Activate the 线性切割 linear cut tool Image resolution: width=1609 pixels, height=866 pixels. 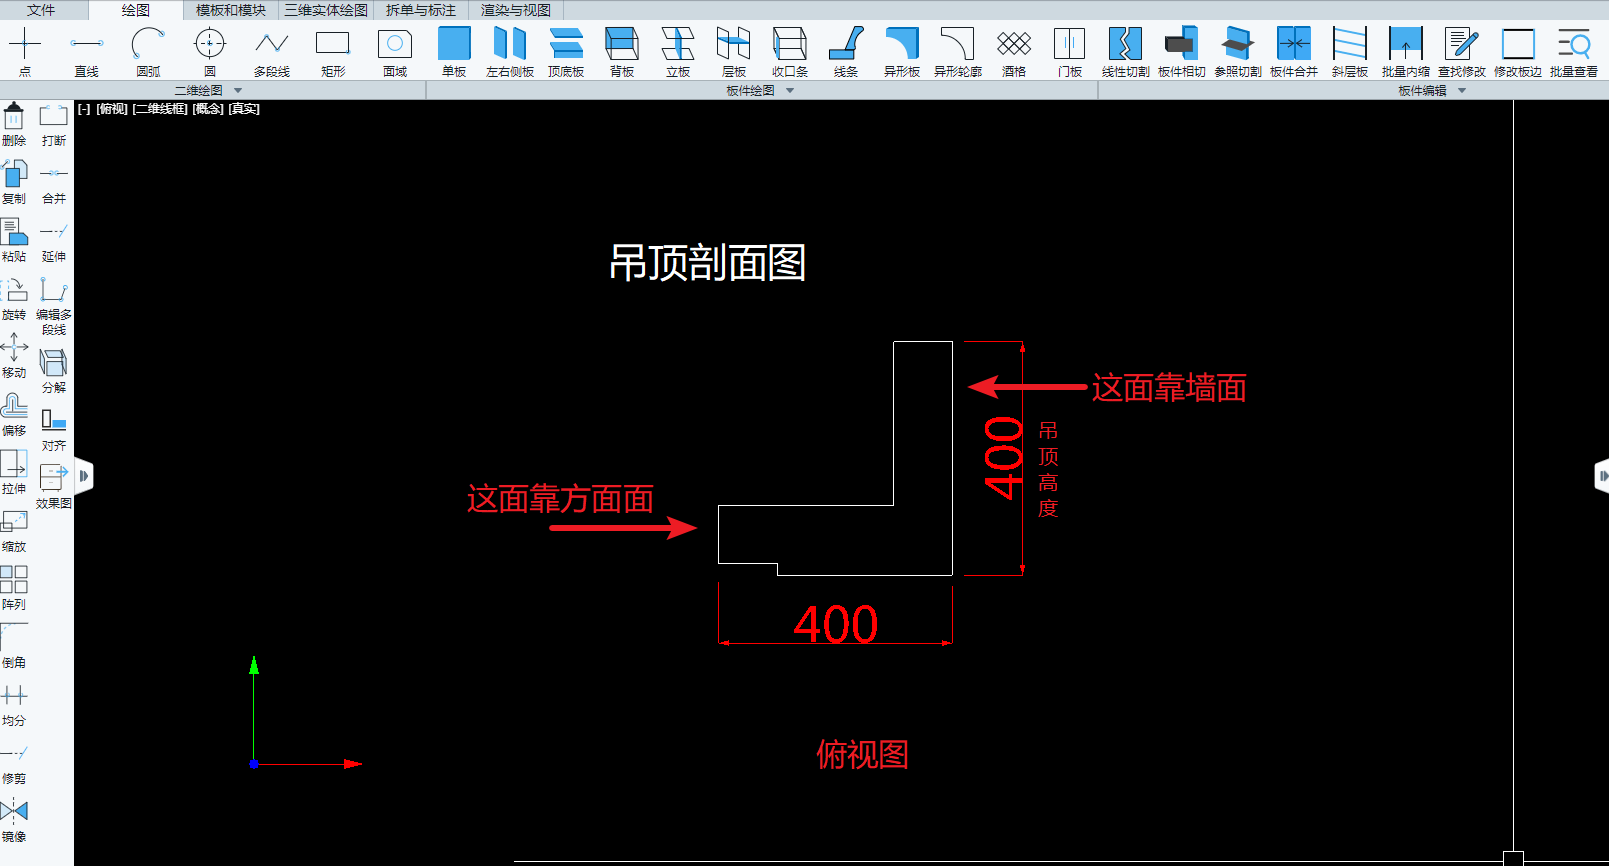tap(1125, 52)
